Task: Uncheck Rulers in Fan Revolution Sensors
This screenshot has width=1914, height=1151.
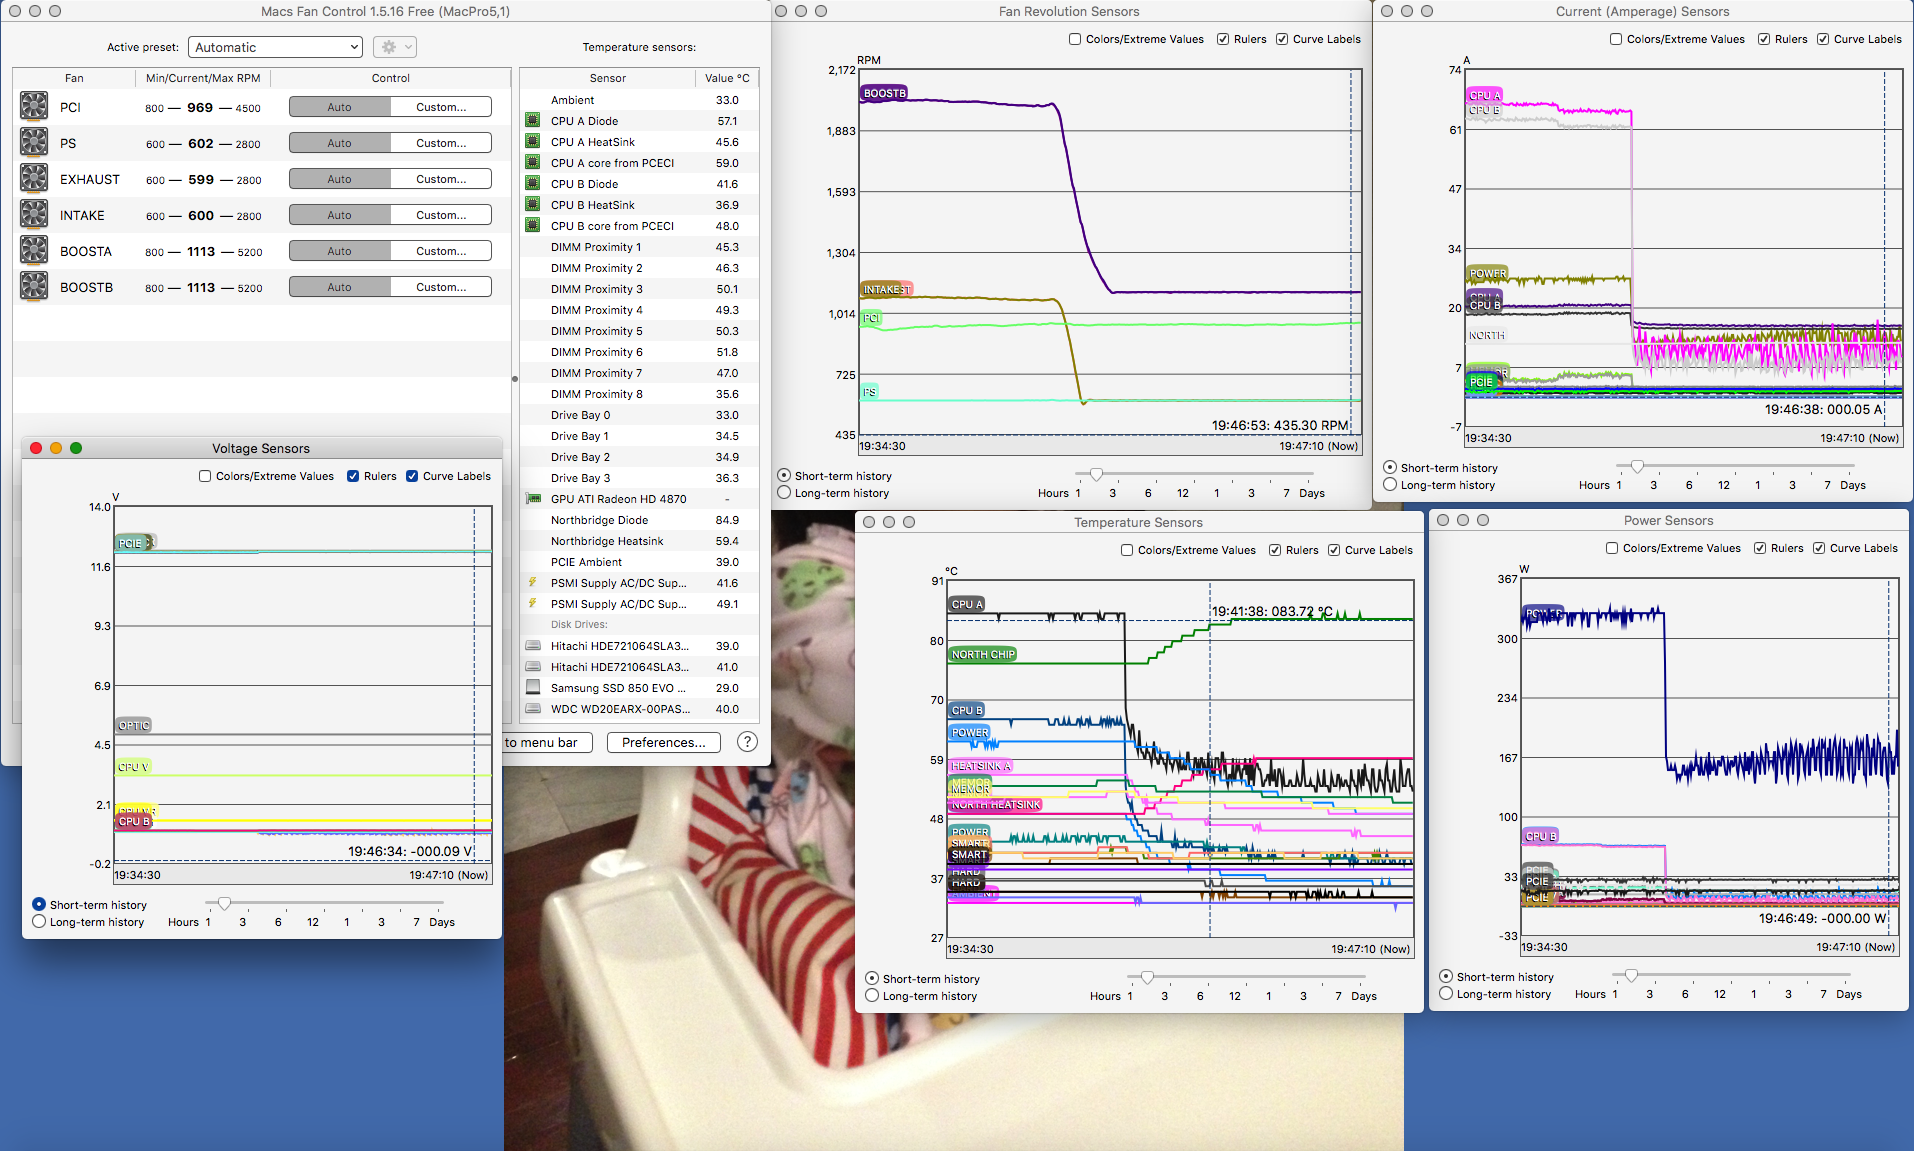Action: tap(1223, 39)
